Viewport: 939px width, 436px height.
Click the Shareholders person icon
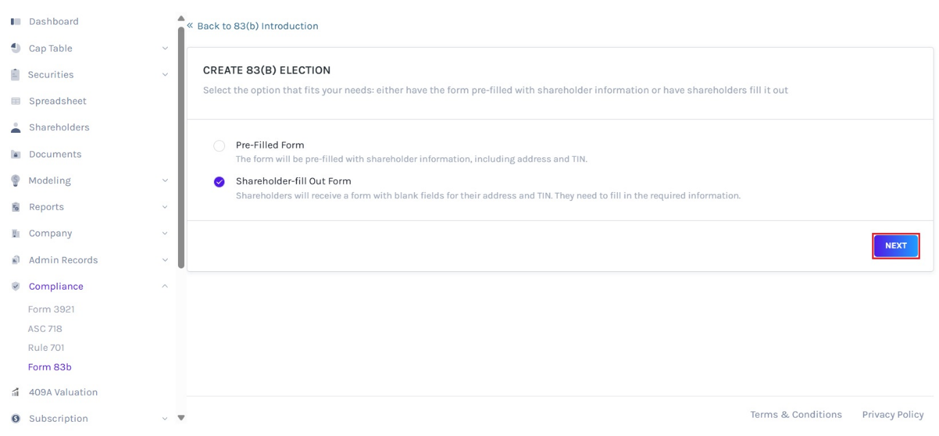coord(16,128)
